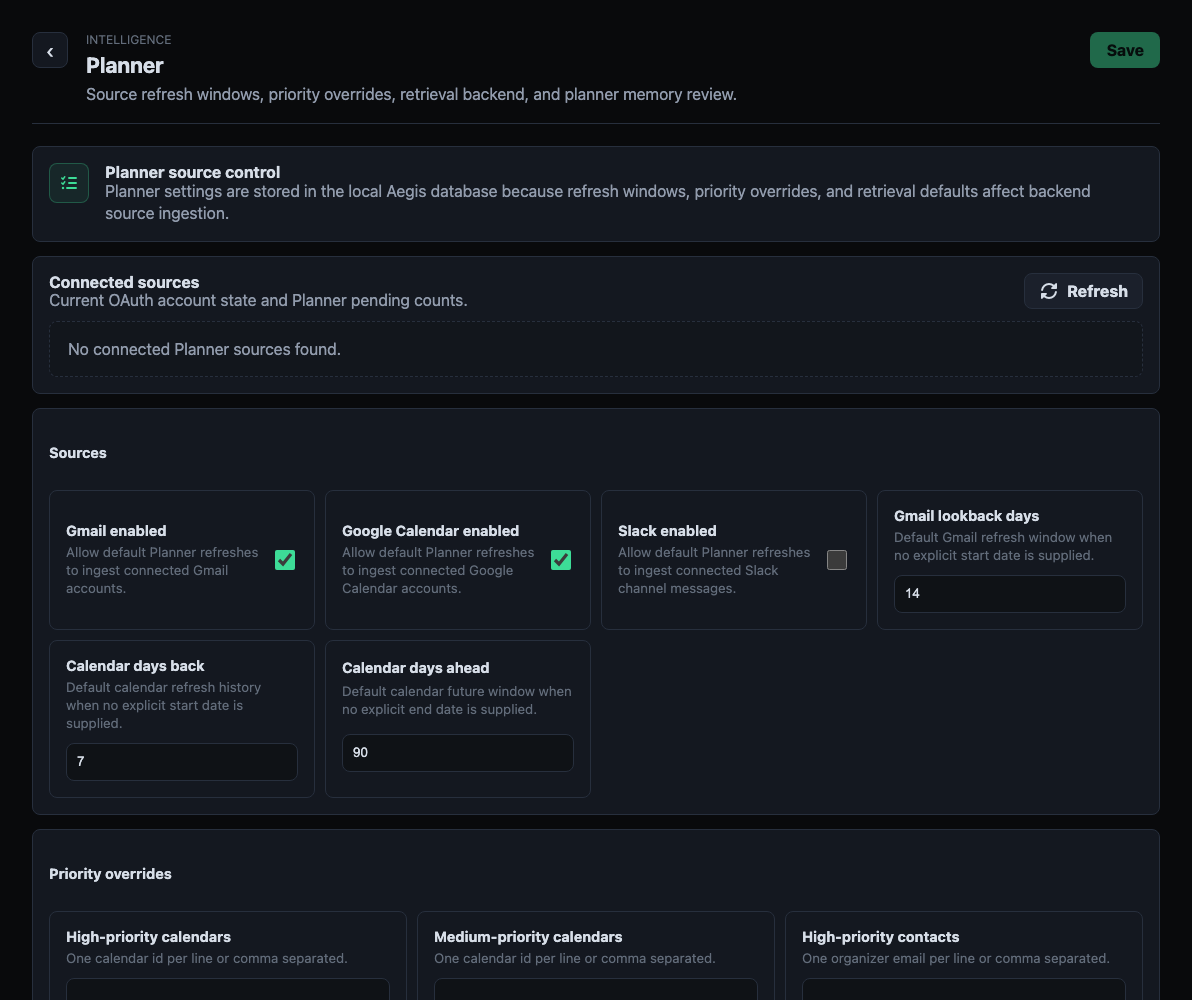Click the Medium-priority calendars label
The image size is (1192, 1000).
[x=528, y=937]
